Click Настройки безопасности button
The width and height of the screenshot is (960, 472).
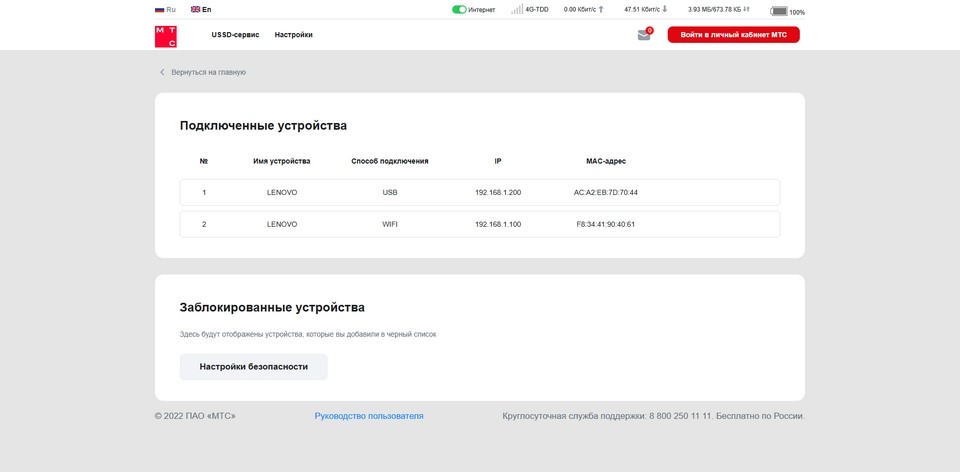click(x=253, y=367)
